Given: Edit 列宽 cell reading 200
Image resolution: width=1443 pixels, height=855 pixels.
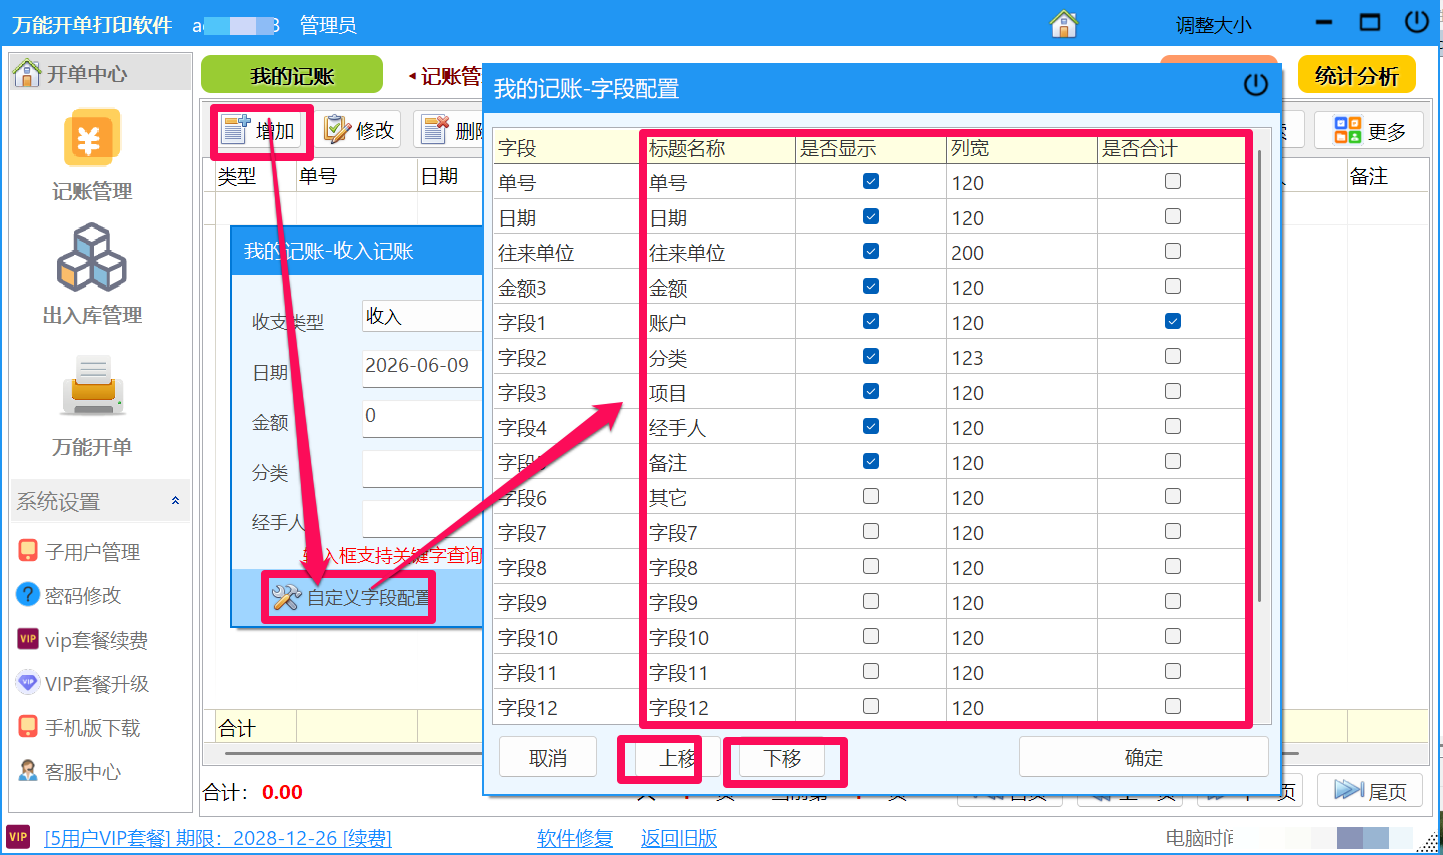Looking at the screenshot, I should coord(1021,252).
